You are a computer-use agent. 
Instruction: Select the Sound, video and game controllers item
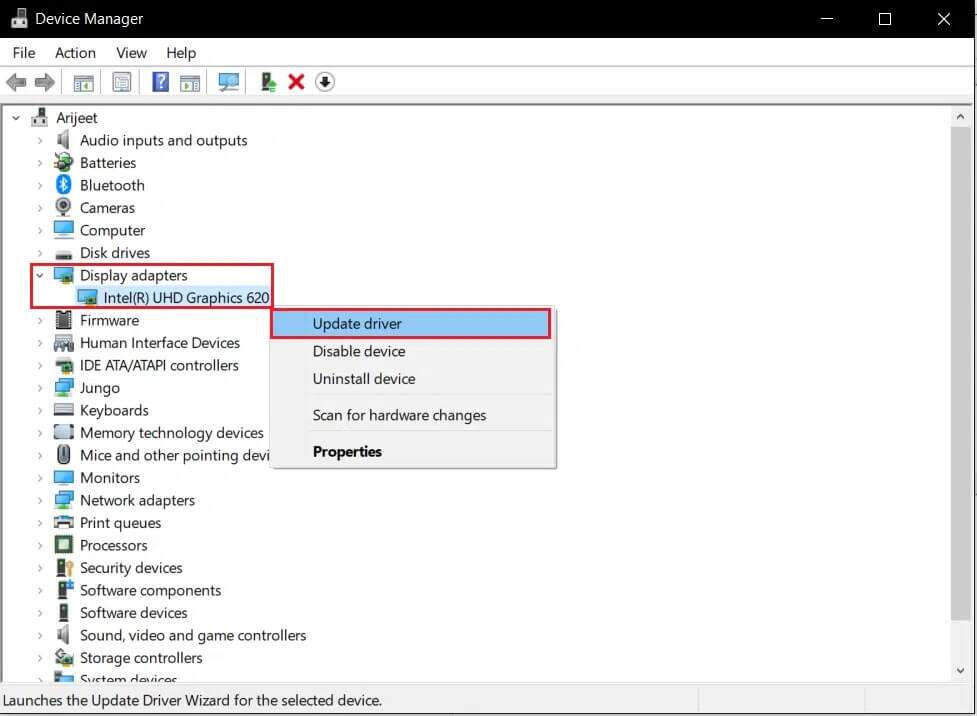(x=192, y=635)
